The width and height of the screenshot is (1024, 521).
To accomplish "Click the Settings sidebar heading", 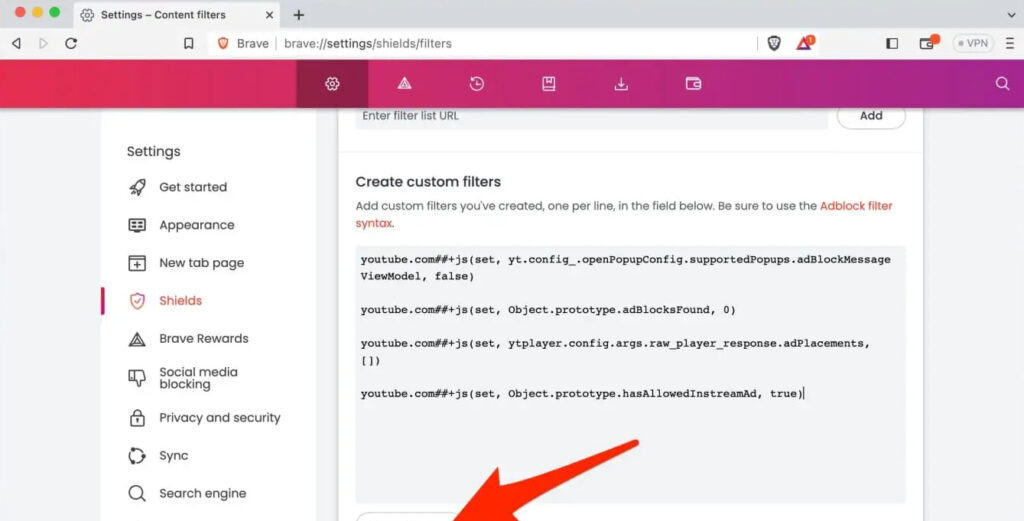I will [x=153, y=151].
